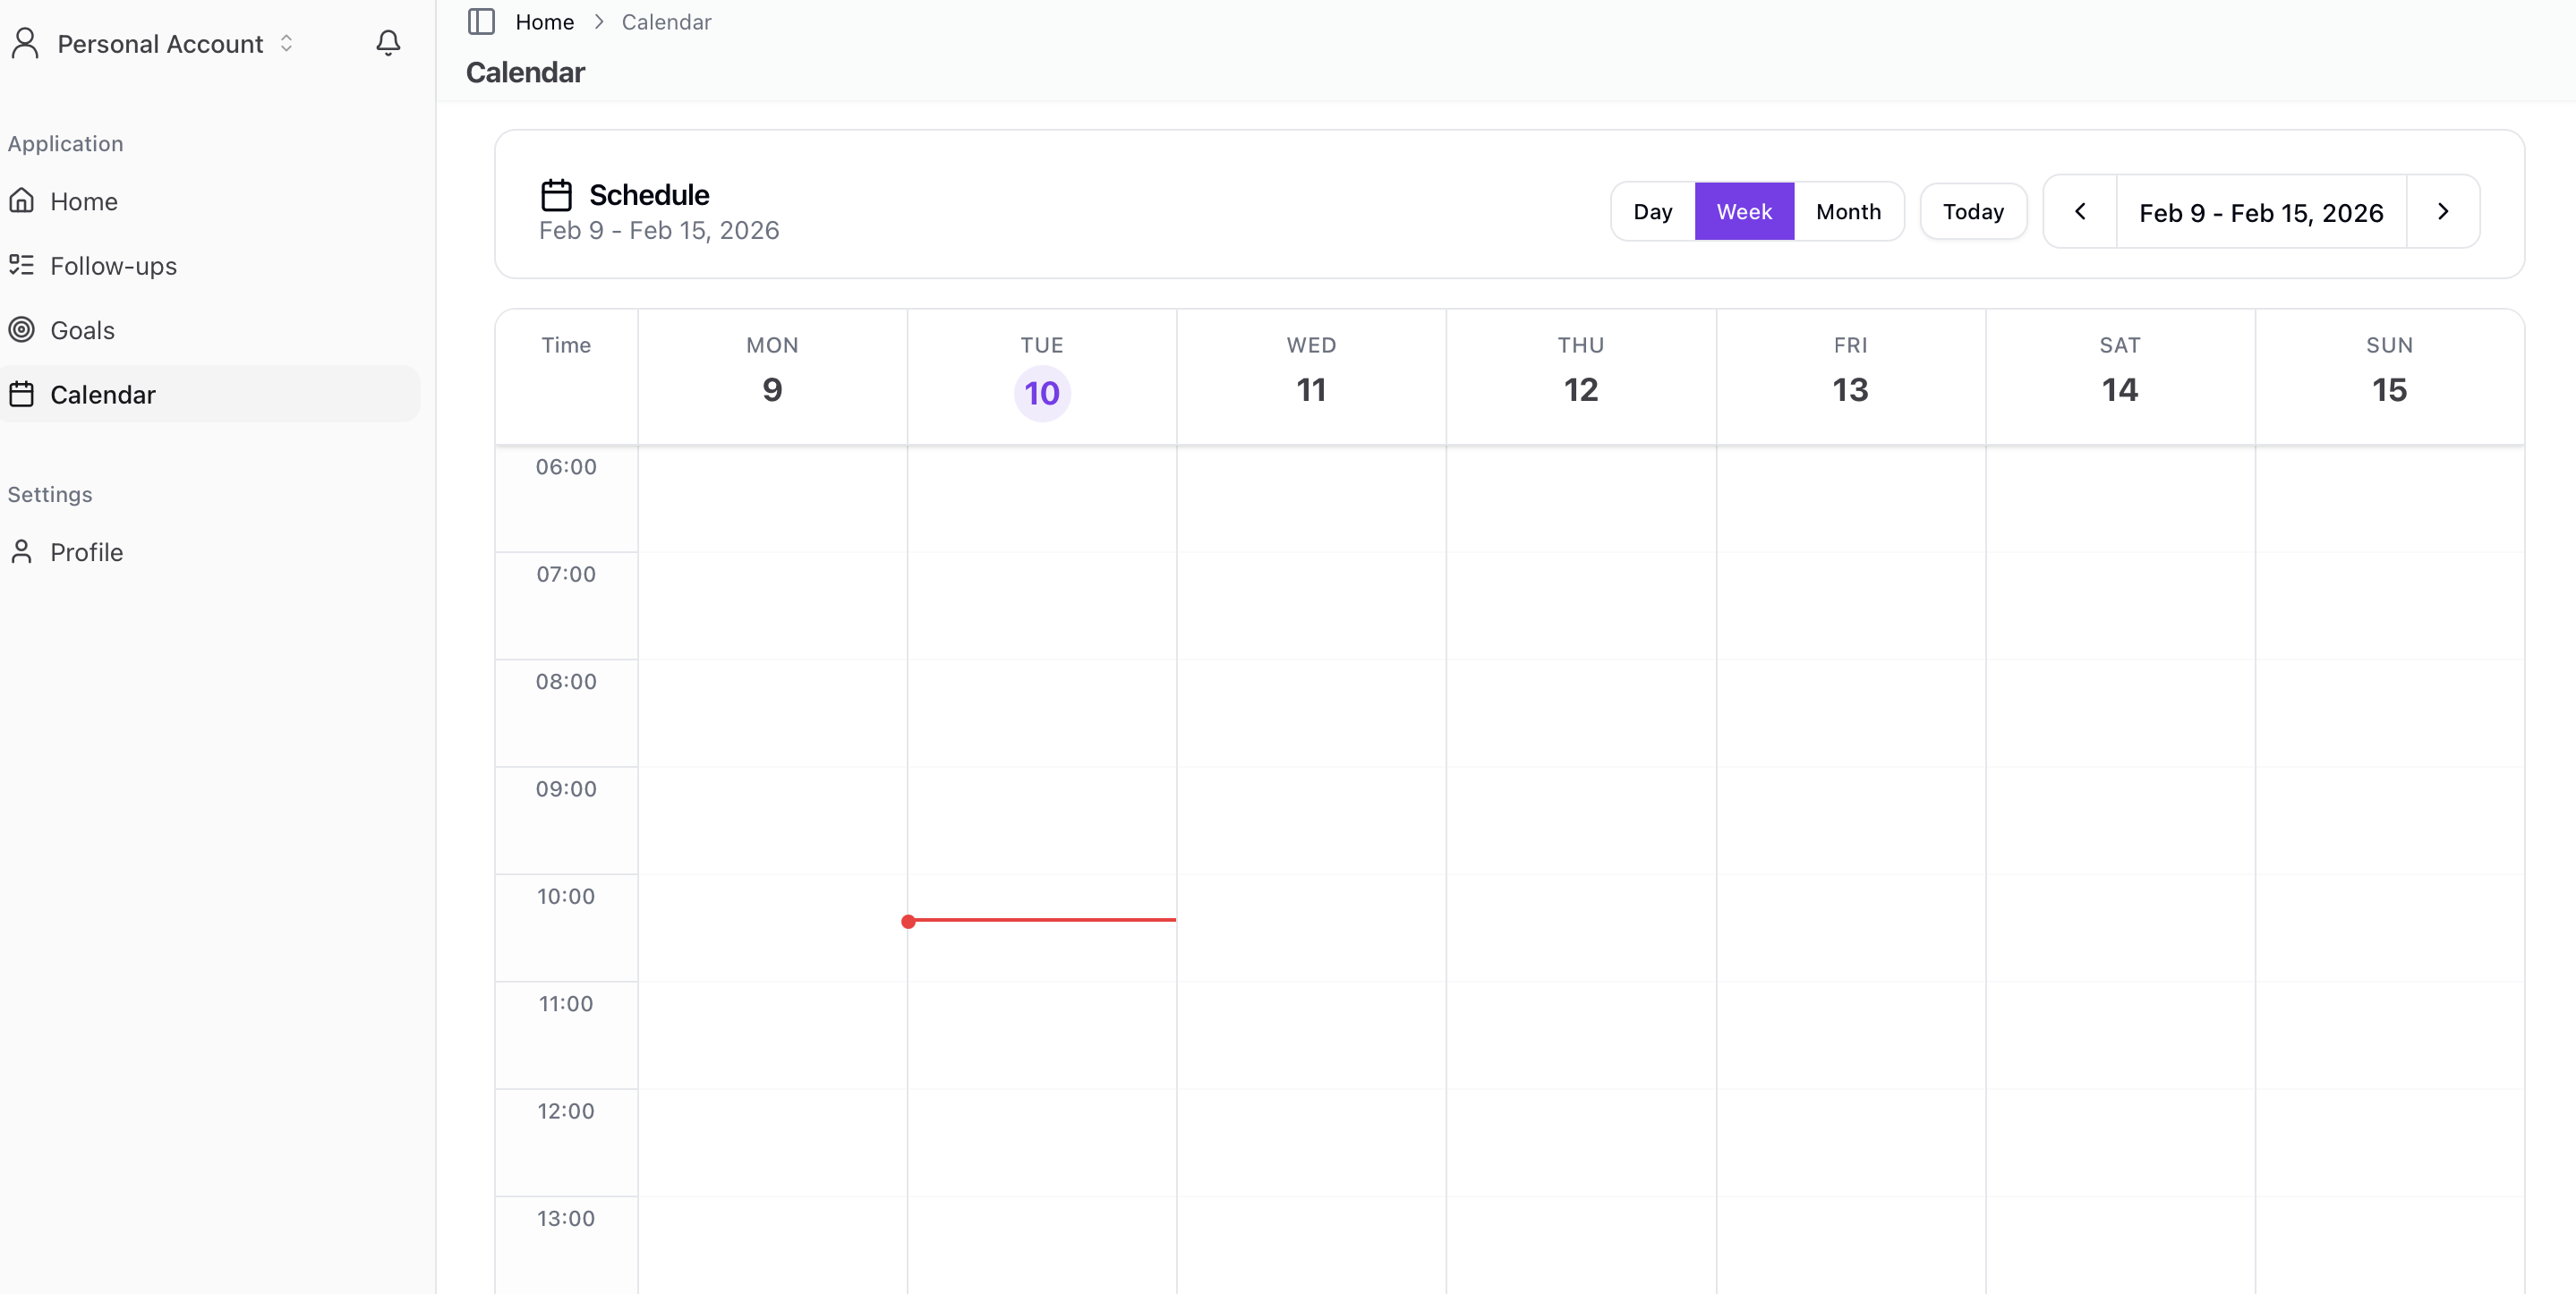Click the notification bell icon

tap(388, 43)
